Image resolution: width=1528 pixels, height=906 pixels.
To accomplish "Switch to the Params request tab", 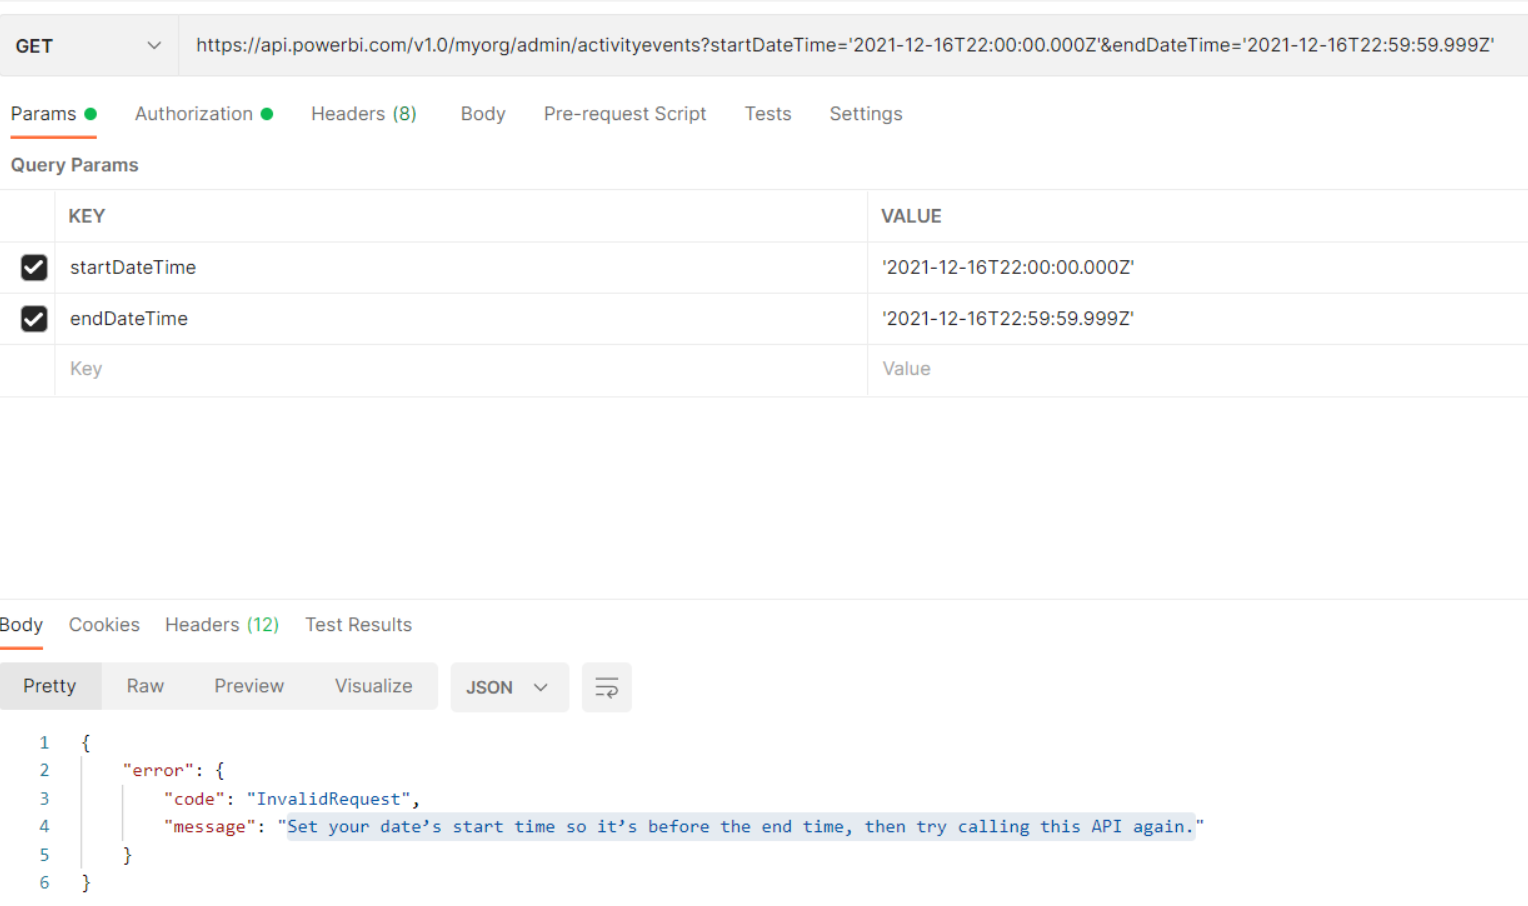I will click(53, 114).
